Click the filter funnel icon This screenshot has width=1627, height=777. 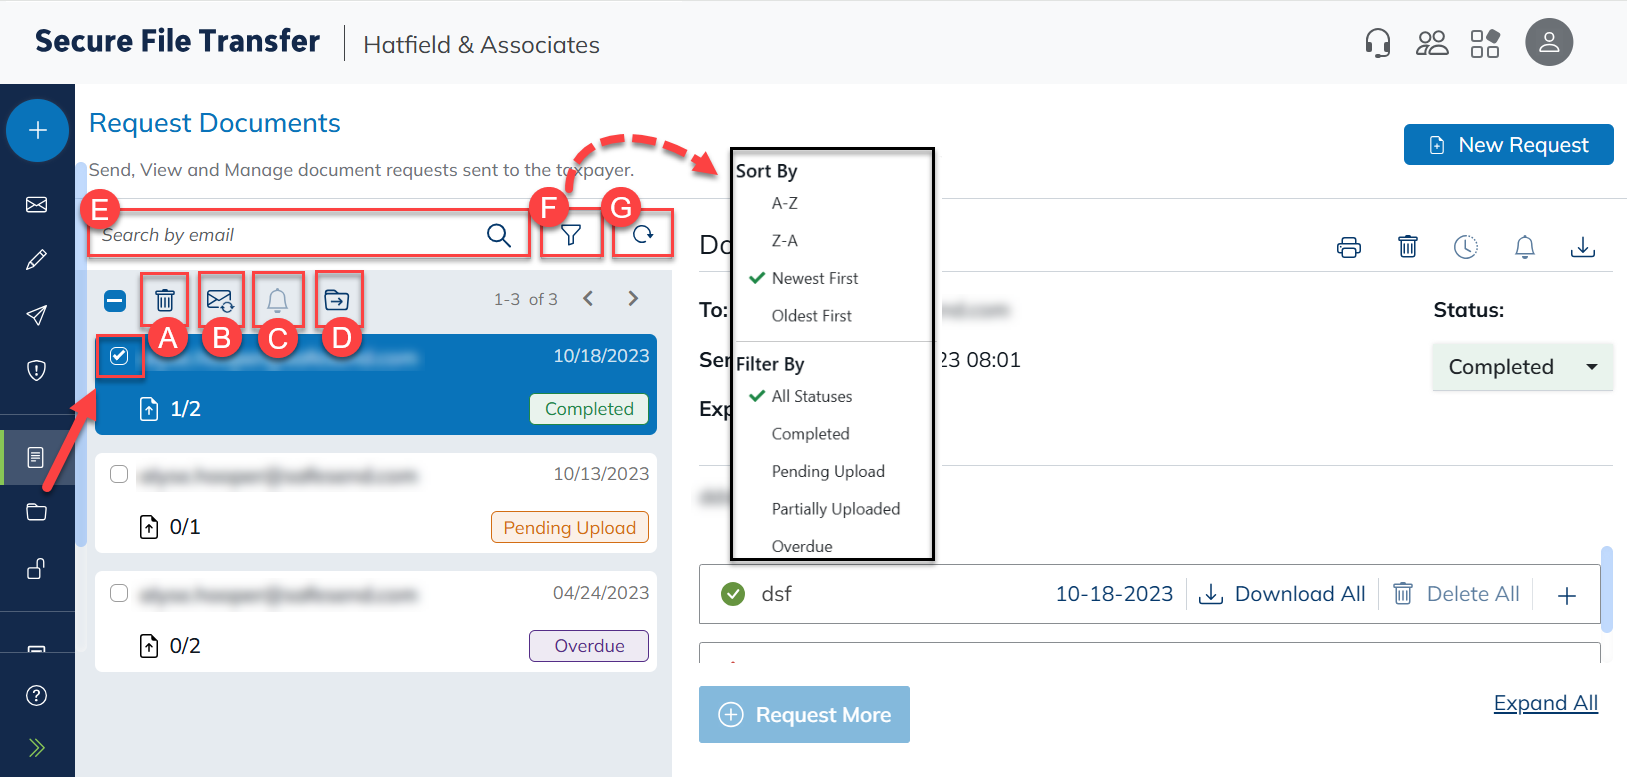pyautogui.click(x=571, y=235)
